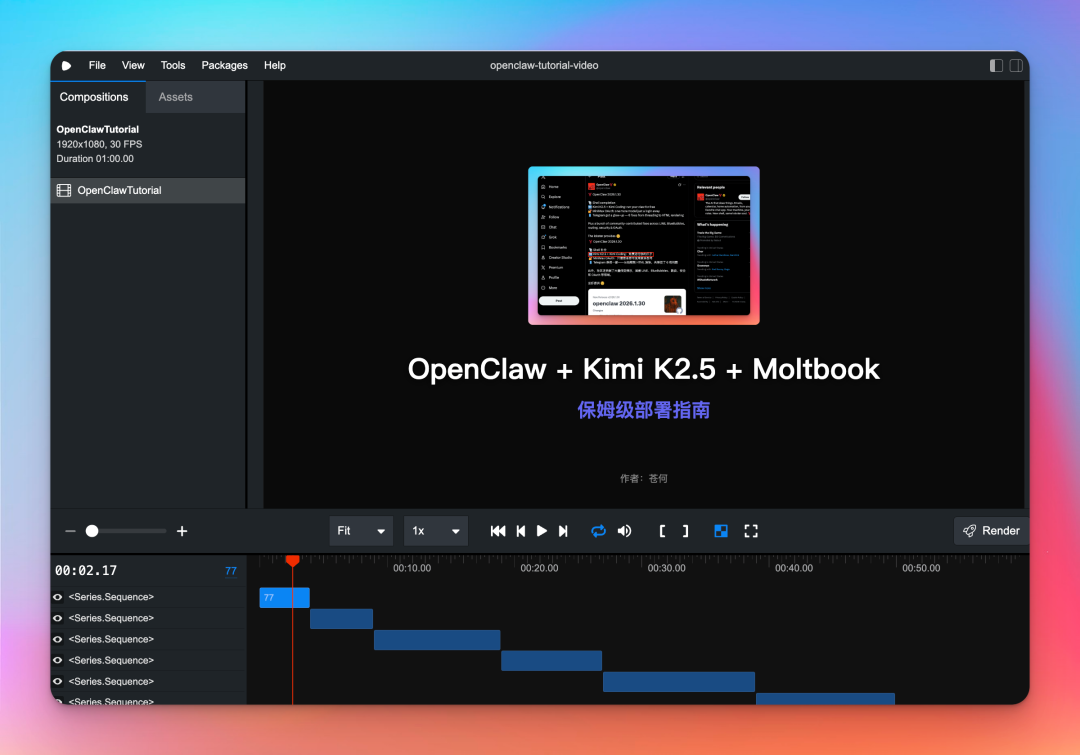Screen dimensions: 1080x755
Task: Toggle the transparency checkerboard background
Action: [721, 531]
